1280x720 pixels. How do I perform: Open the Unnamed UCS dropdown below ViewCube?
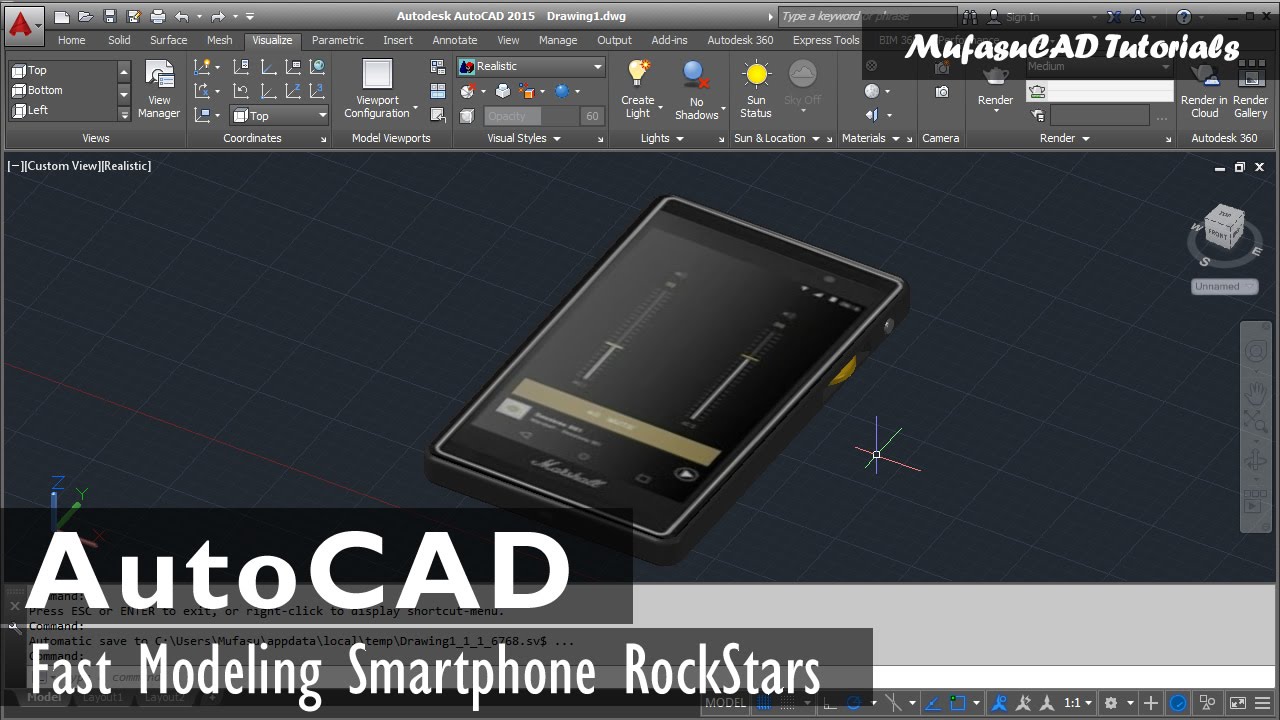(x=1224, y=286)
